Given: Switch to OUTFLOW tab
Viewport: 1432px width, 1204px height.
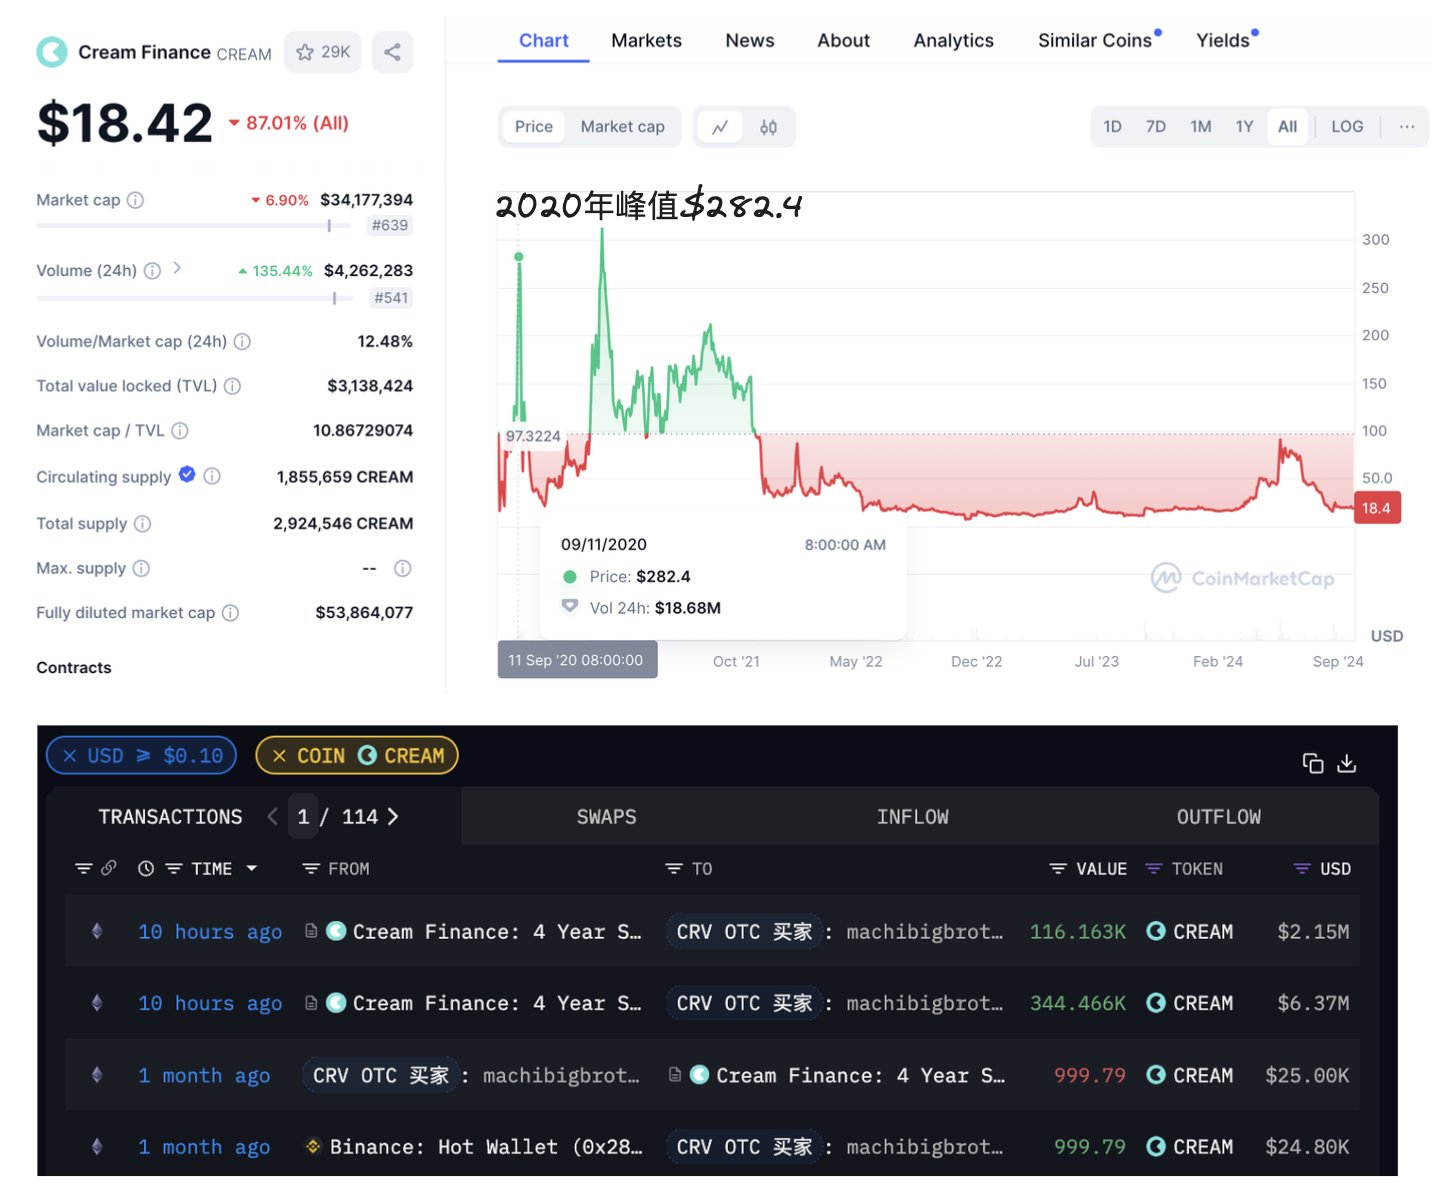Looking at the screenshot, I should point(1218,817).
